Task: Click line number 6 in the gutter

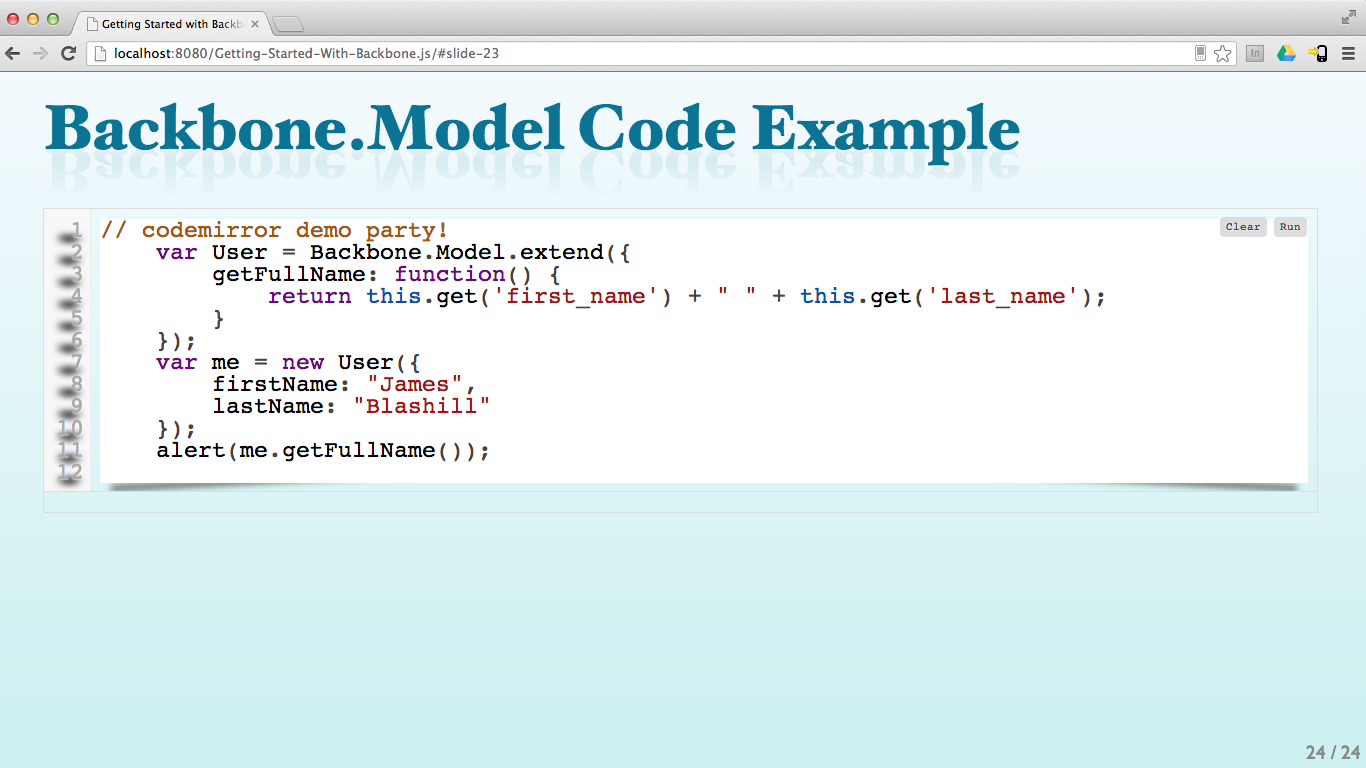Action: [75, 341]
